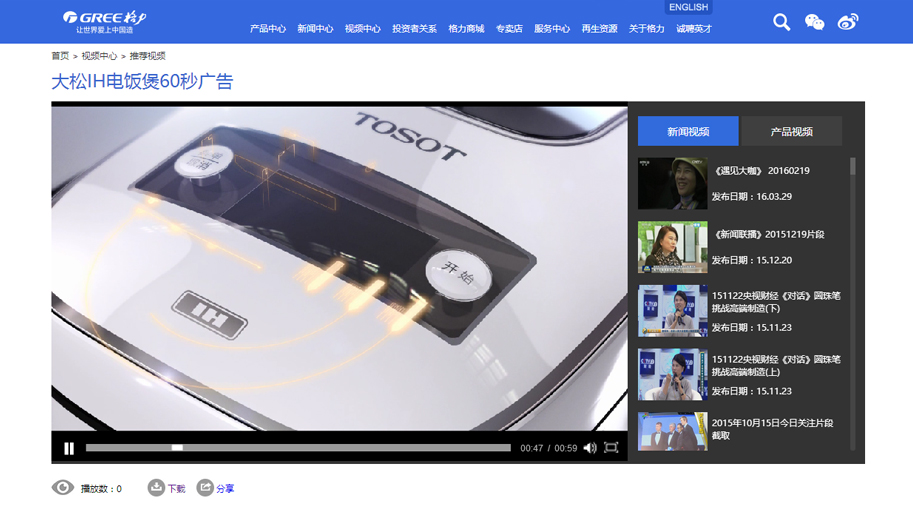Open 视频中心 menu
The width and height of the screenshot is (913, 513).
tap(362, 29)
